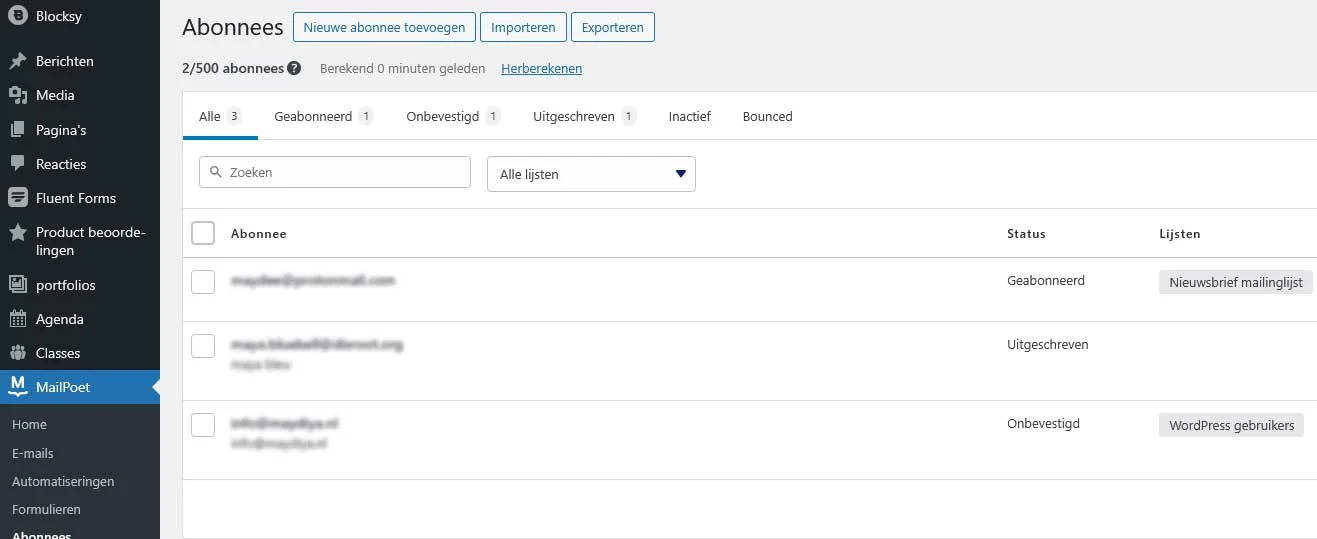This screenshot has width=1317, height=539.
Task: Open Media via its sidebar icon
Action: click(x=17, y=95)
